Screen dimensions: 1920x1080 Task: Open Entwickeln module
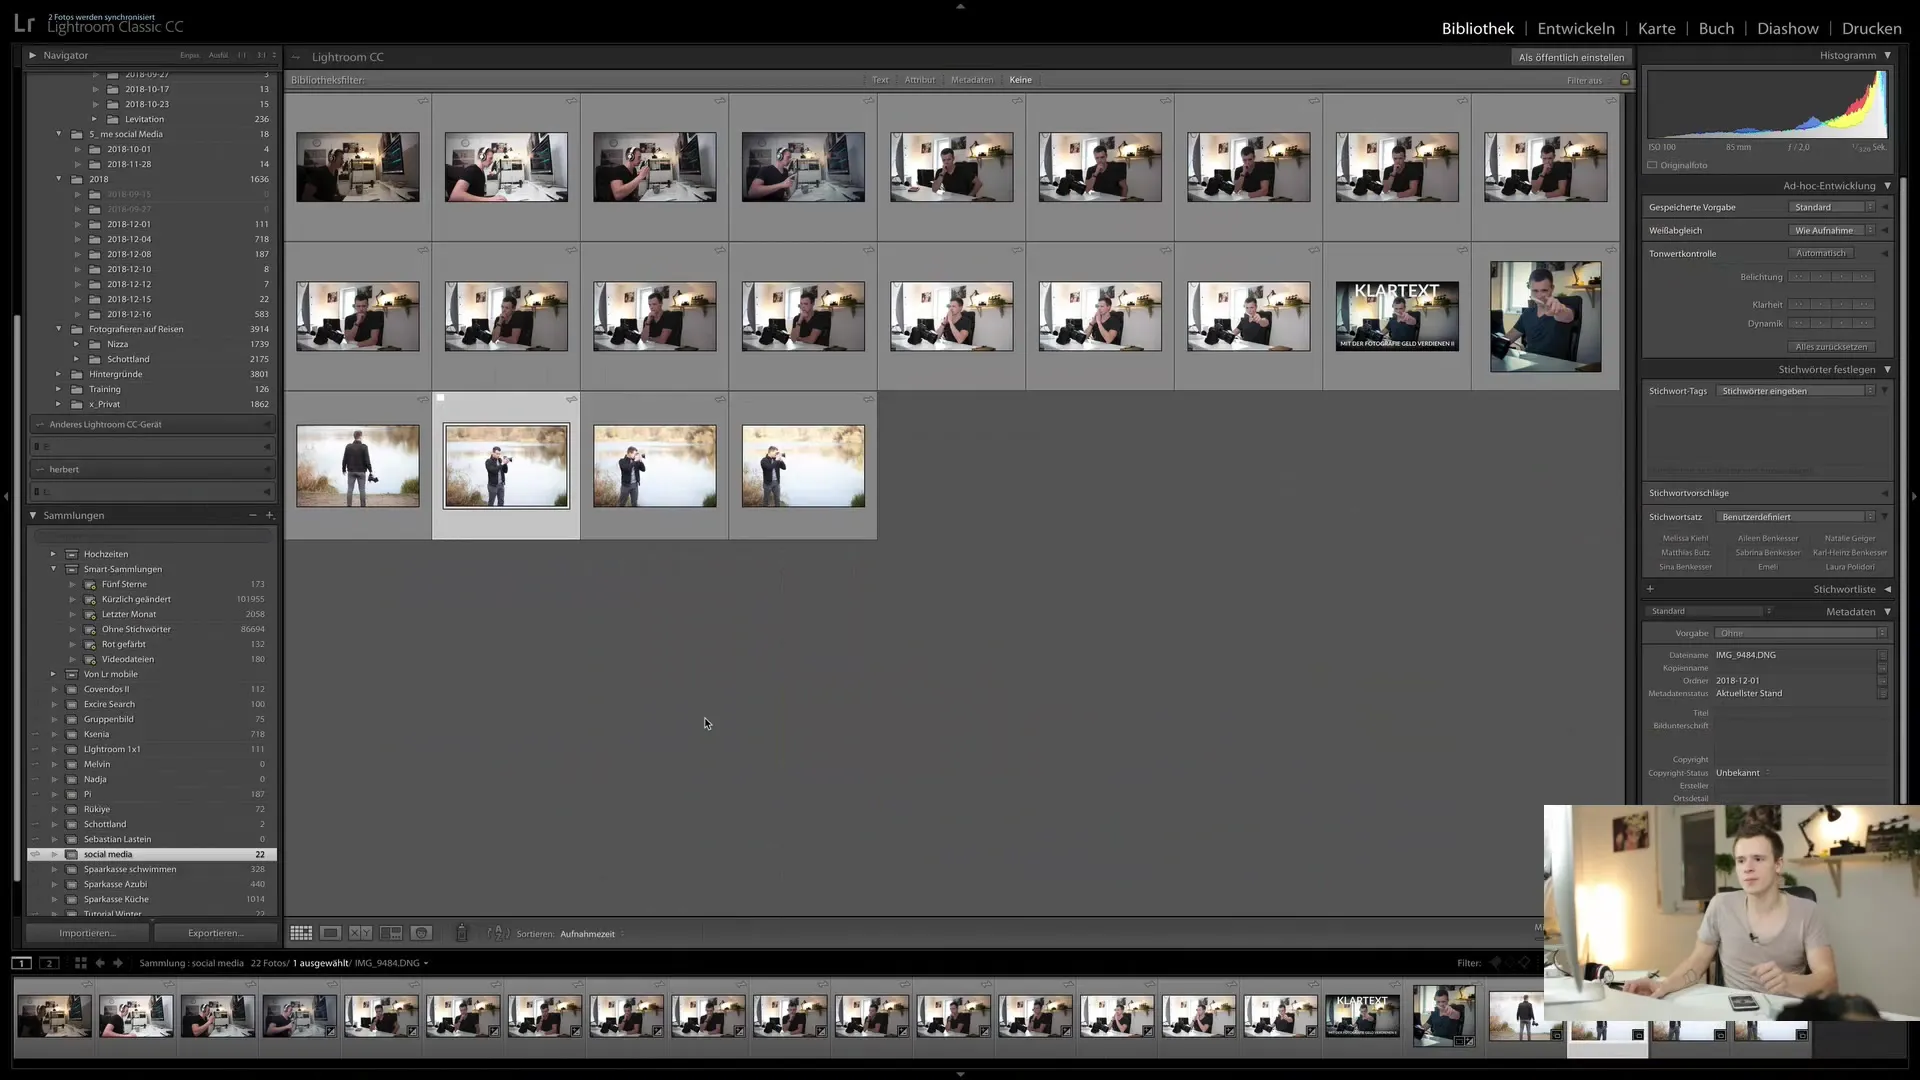(x=1576, y=28)
